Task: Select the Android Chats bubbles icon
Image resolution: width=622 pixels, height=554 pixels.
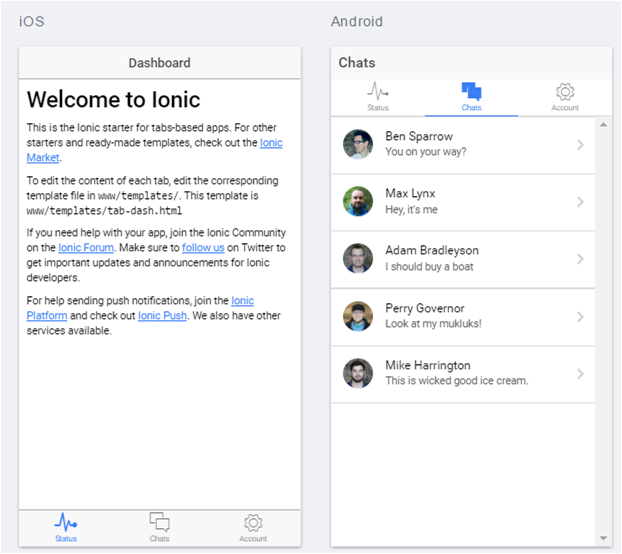Action: click(471, 92)
